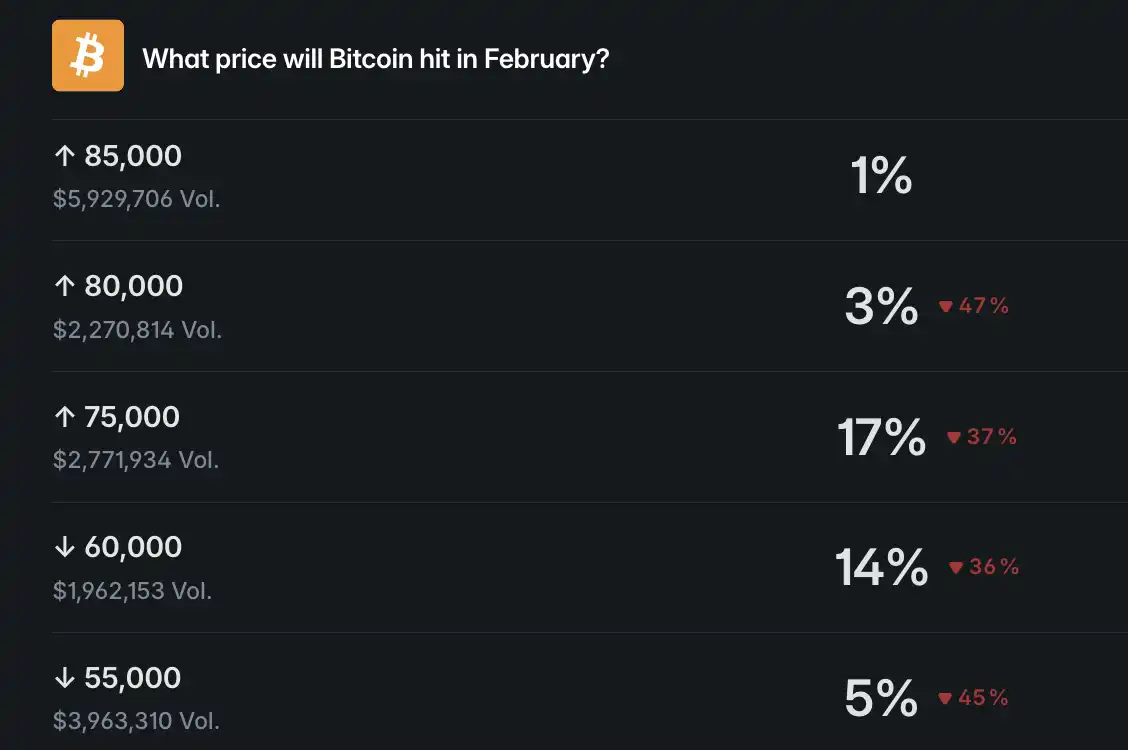The width and height of the screenshot is (1128, 750).
Task: Click the down arrow beside 55,000
Action: click(65, 678)
